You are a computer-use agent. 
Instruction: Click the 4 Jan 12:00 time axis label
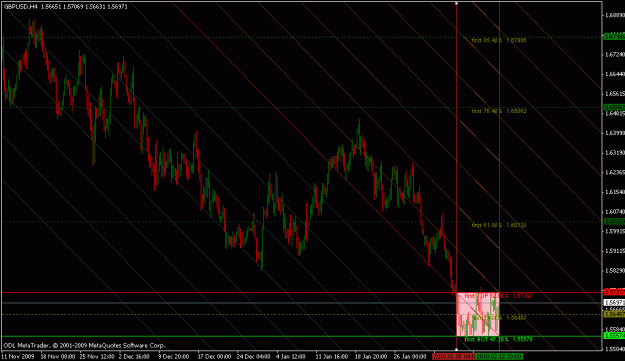(292, 356)
